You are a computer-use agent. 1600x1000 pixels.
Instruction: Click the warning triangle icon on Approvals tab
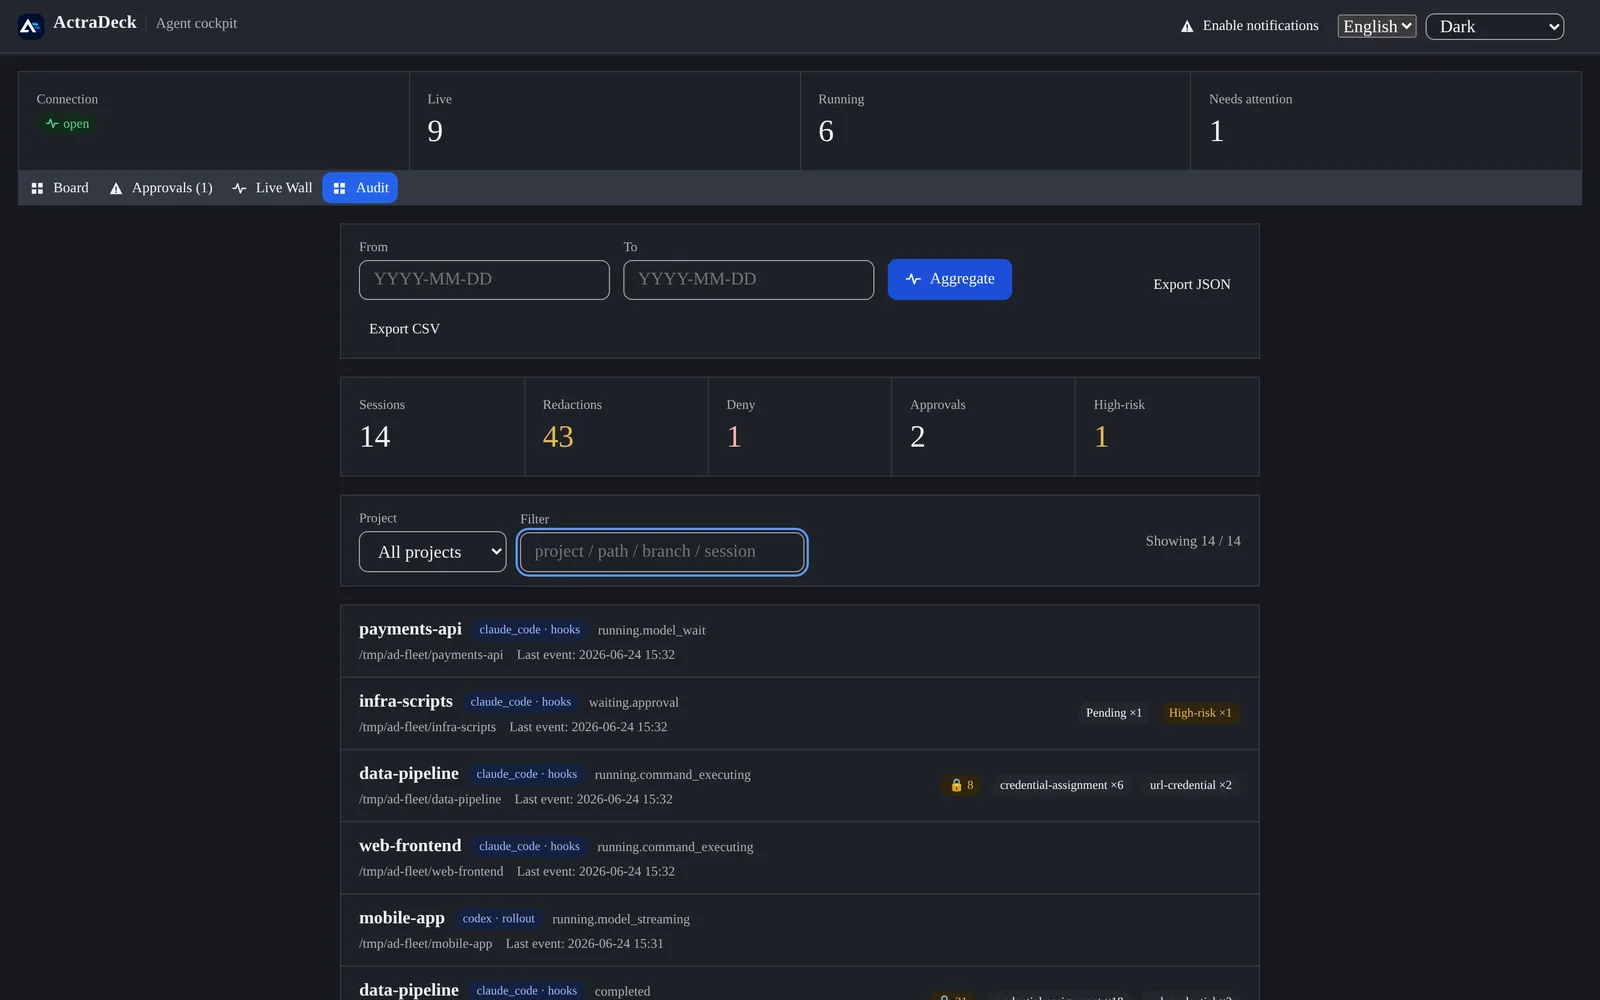coord(116,188)
